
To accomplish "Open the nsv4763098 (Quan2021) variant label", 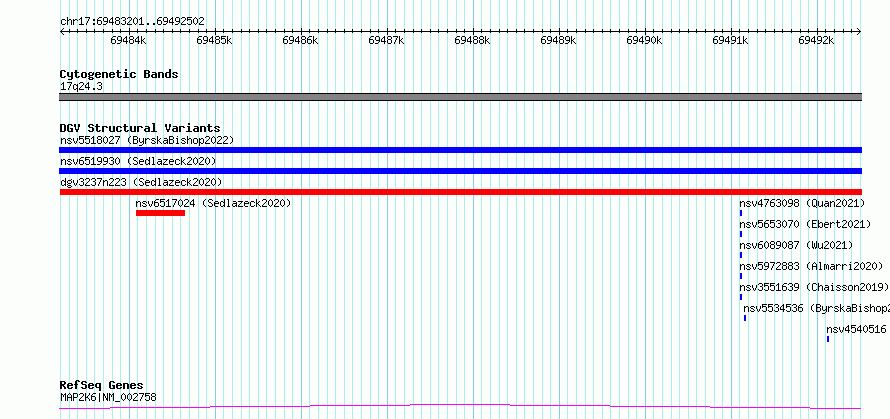I will [x=802, y=203].
